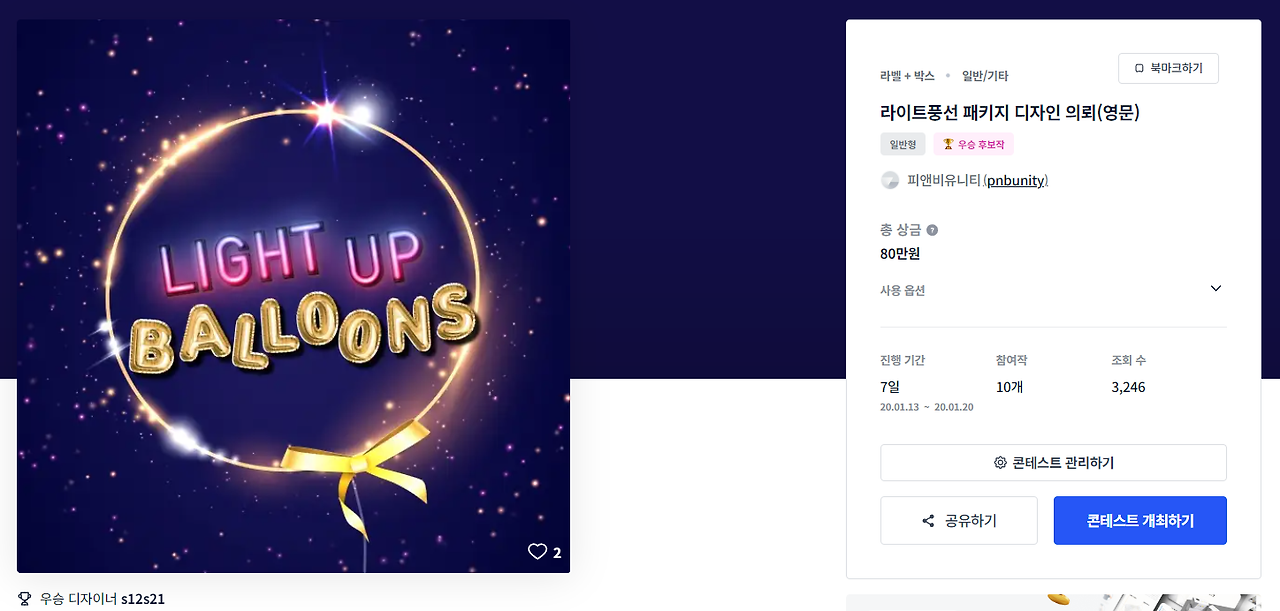Viewport: 1280px width, 611px height.
Task: Click the trophy icon in 우승 후보작 badge
Action: [948, 144]
